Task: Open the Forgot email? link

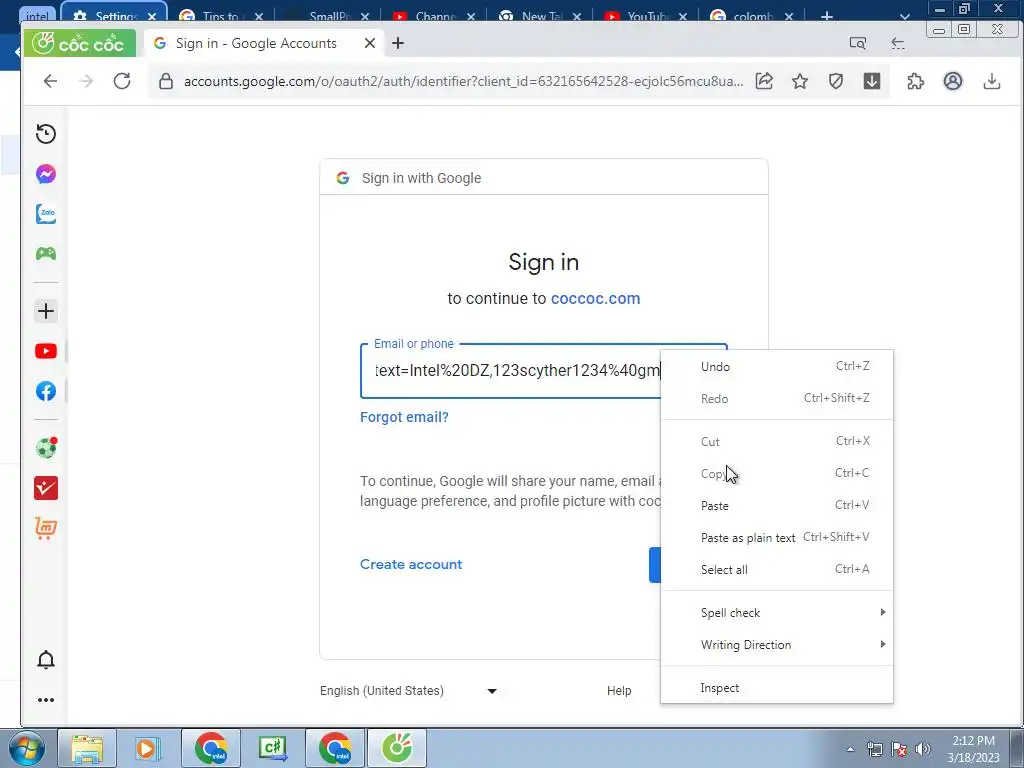Action: point(404,417)
